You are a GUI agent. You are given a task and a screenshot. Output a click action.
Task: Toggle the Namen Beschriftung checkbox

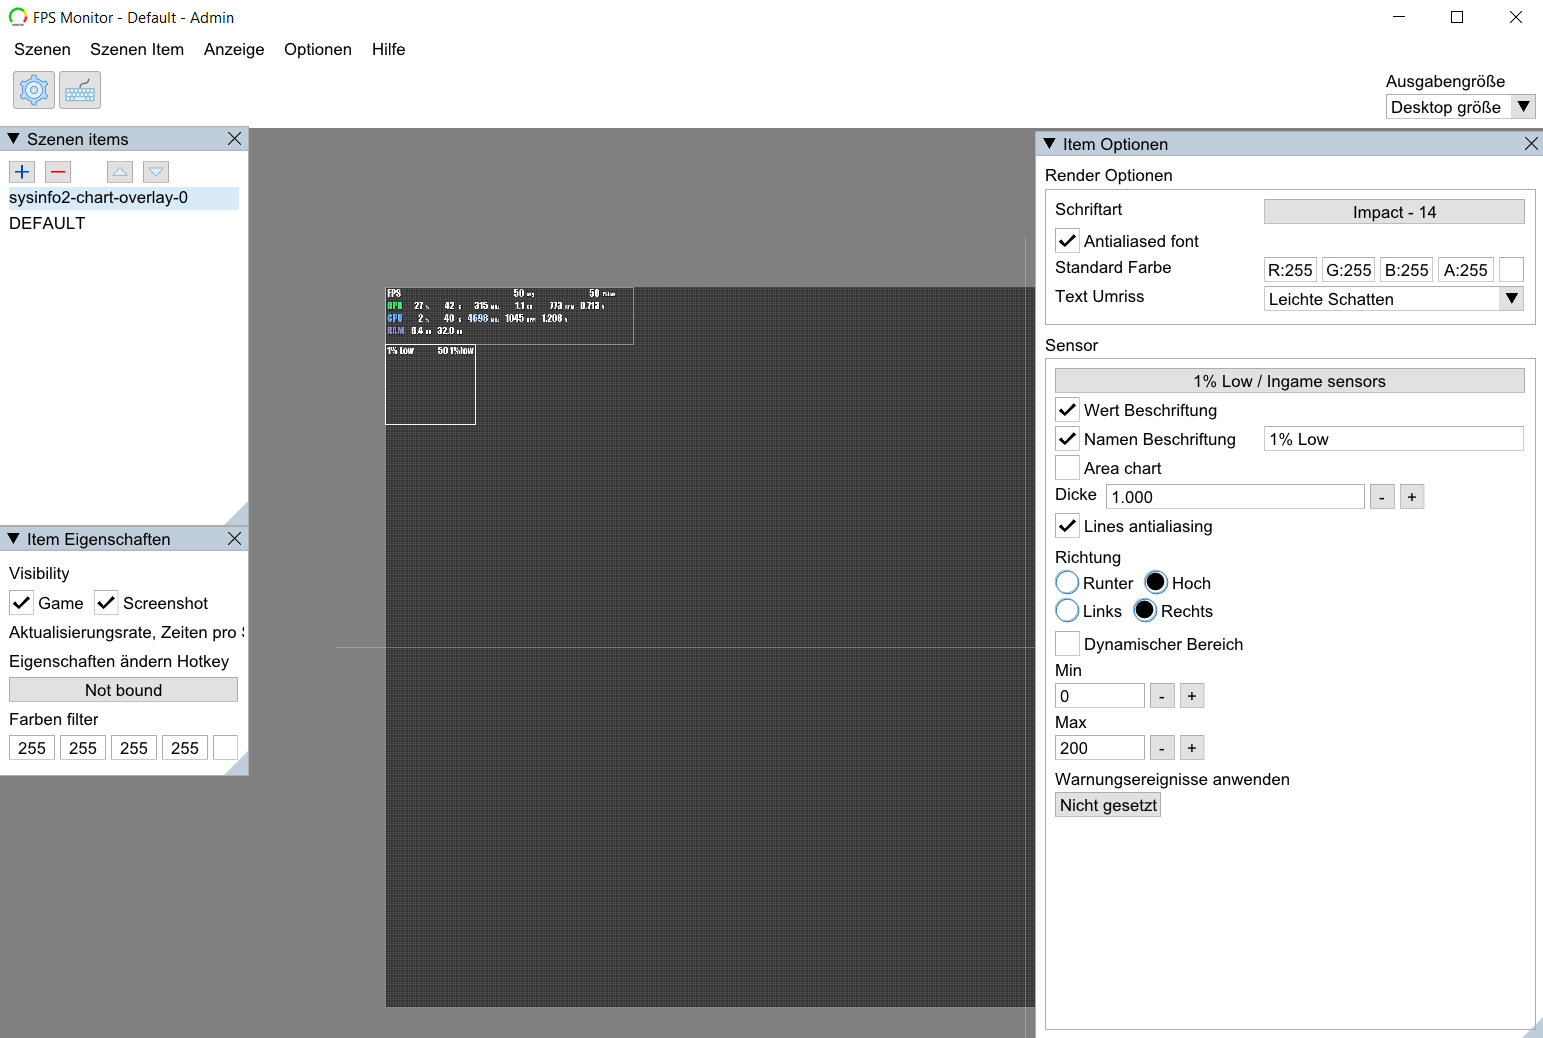tap(1067, 439)
